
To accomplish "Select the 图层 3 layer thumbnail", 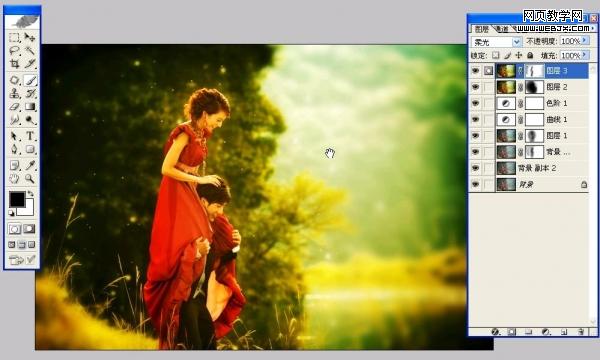I will pos(506,71).
